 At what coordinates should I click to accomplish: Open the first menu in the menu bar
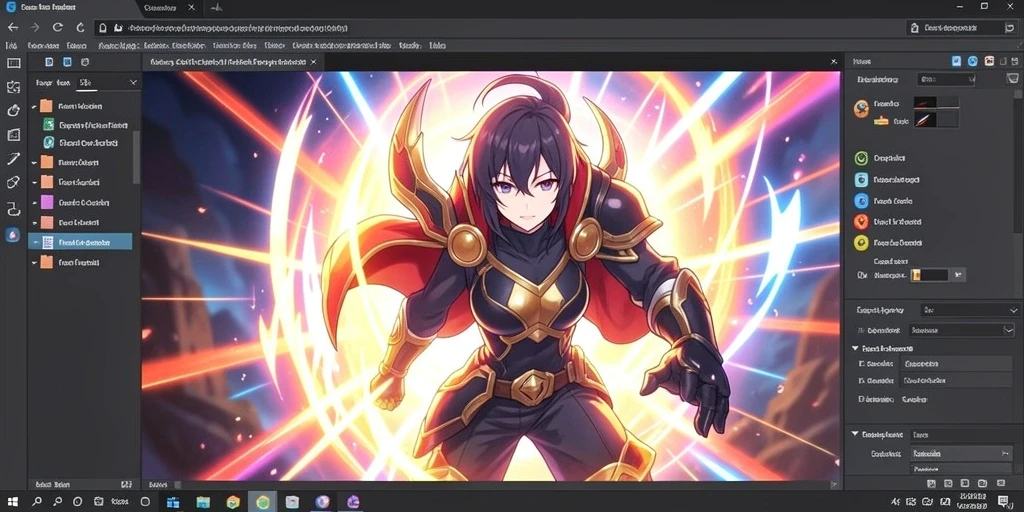tap(10, 46)
